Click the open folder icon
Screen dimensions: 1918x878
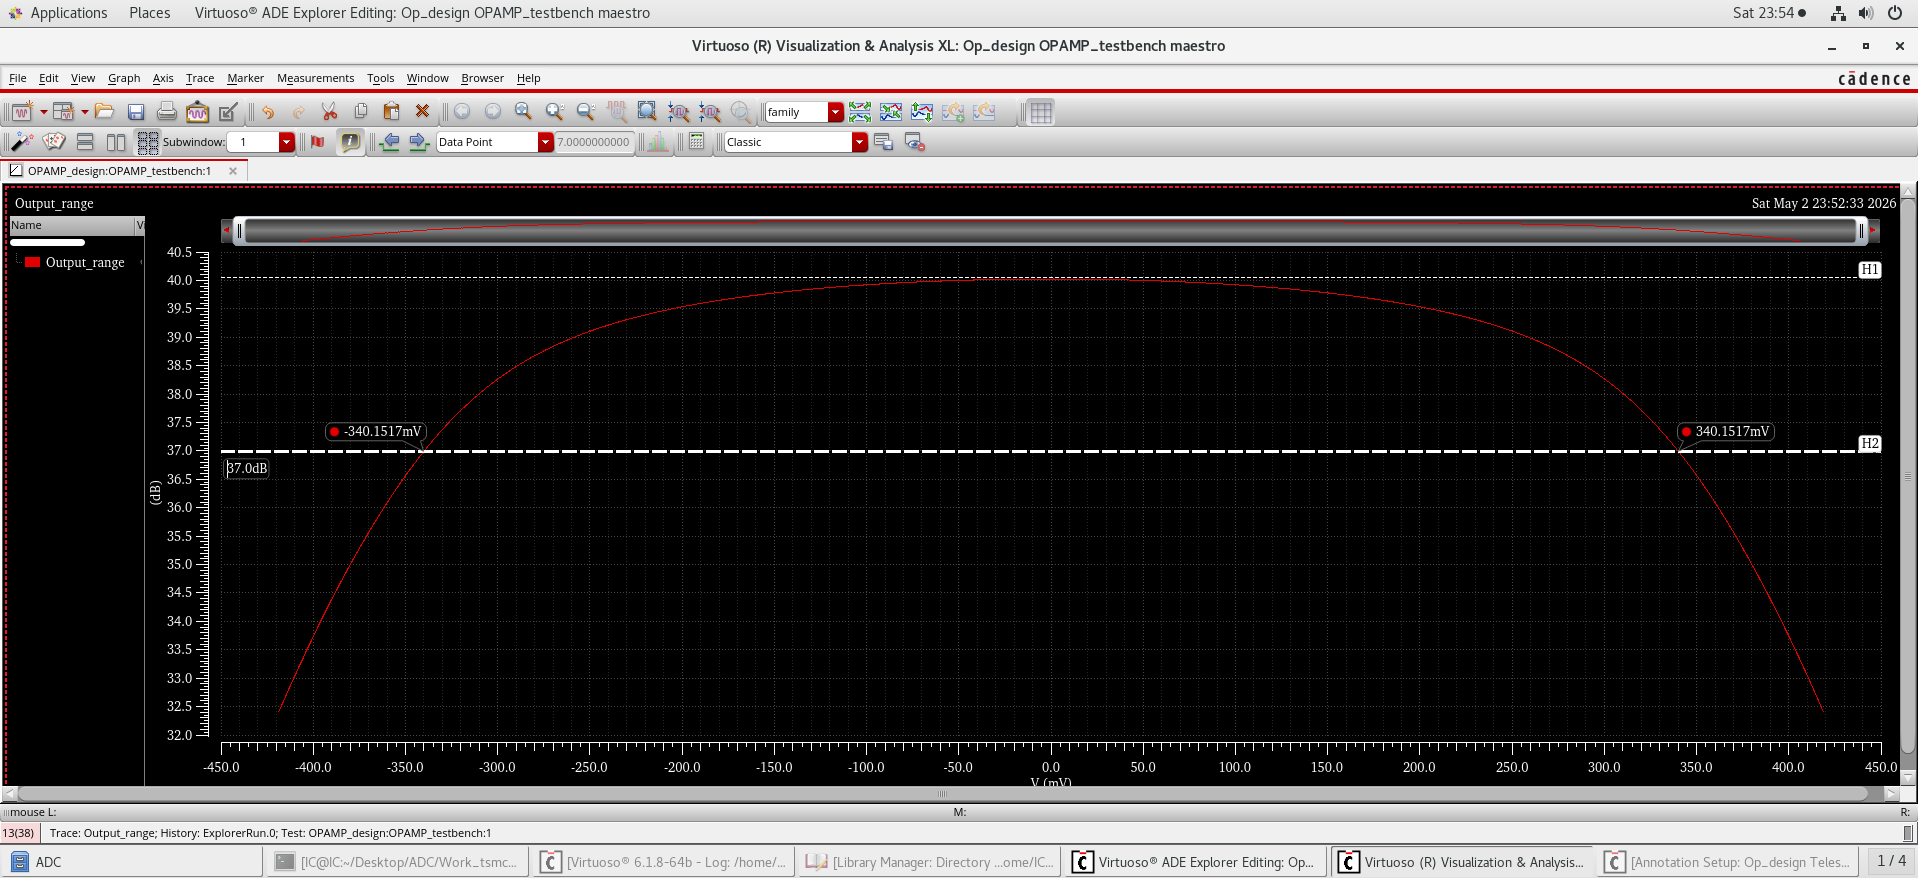(104, 112)
